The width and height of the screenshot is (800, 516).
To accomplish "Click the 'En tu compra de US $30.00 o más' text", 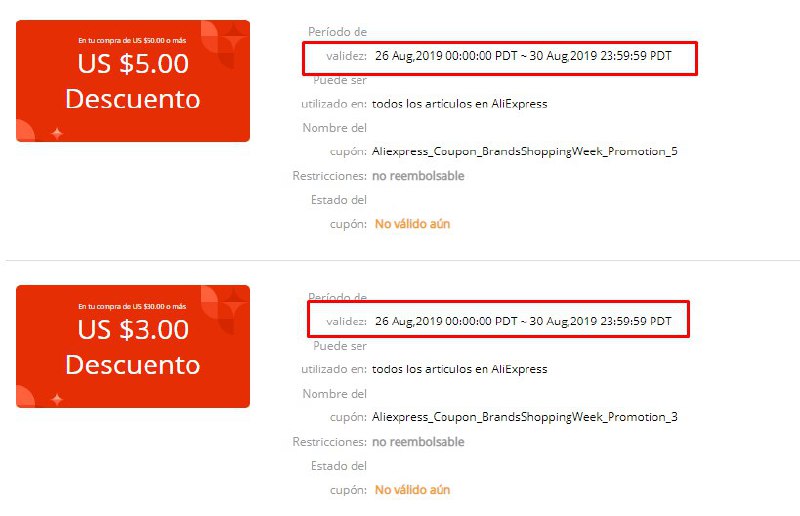I will coord(132,306).
